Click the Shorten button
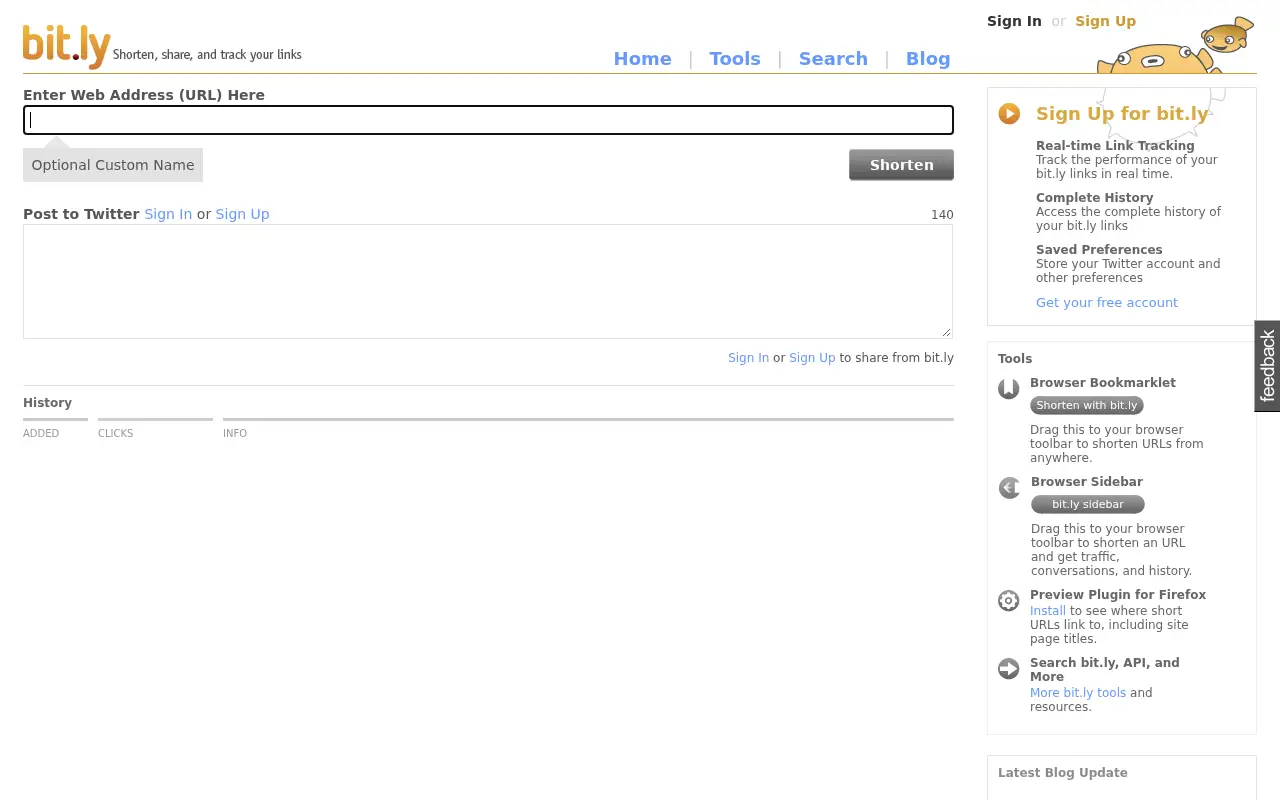Screen dimensions: 1280x800 tap(901, 165)
